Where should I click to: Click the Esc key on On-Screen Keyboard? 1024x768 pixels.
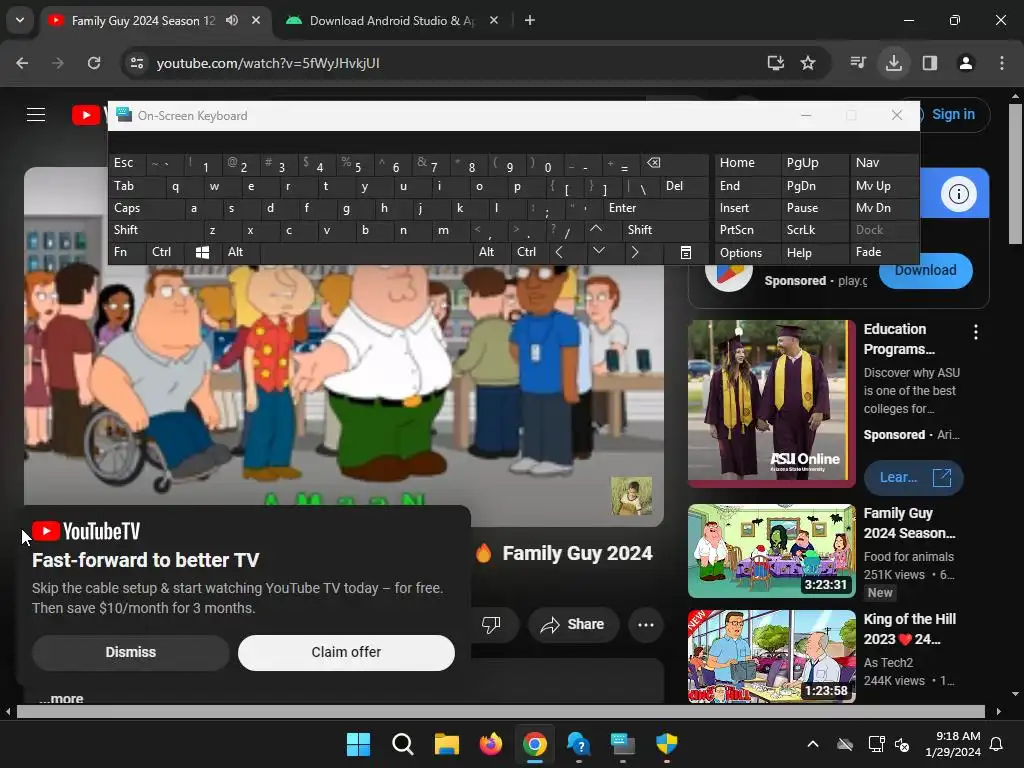coord(127,163)
